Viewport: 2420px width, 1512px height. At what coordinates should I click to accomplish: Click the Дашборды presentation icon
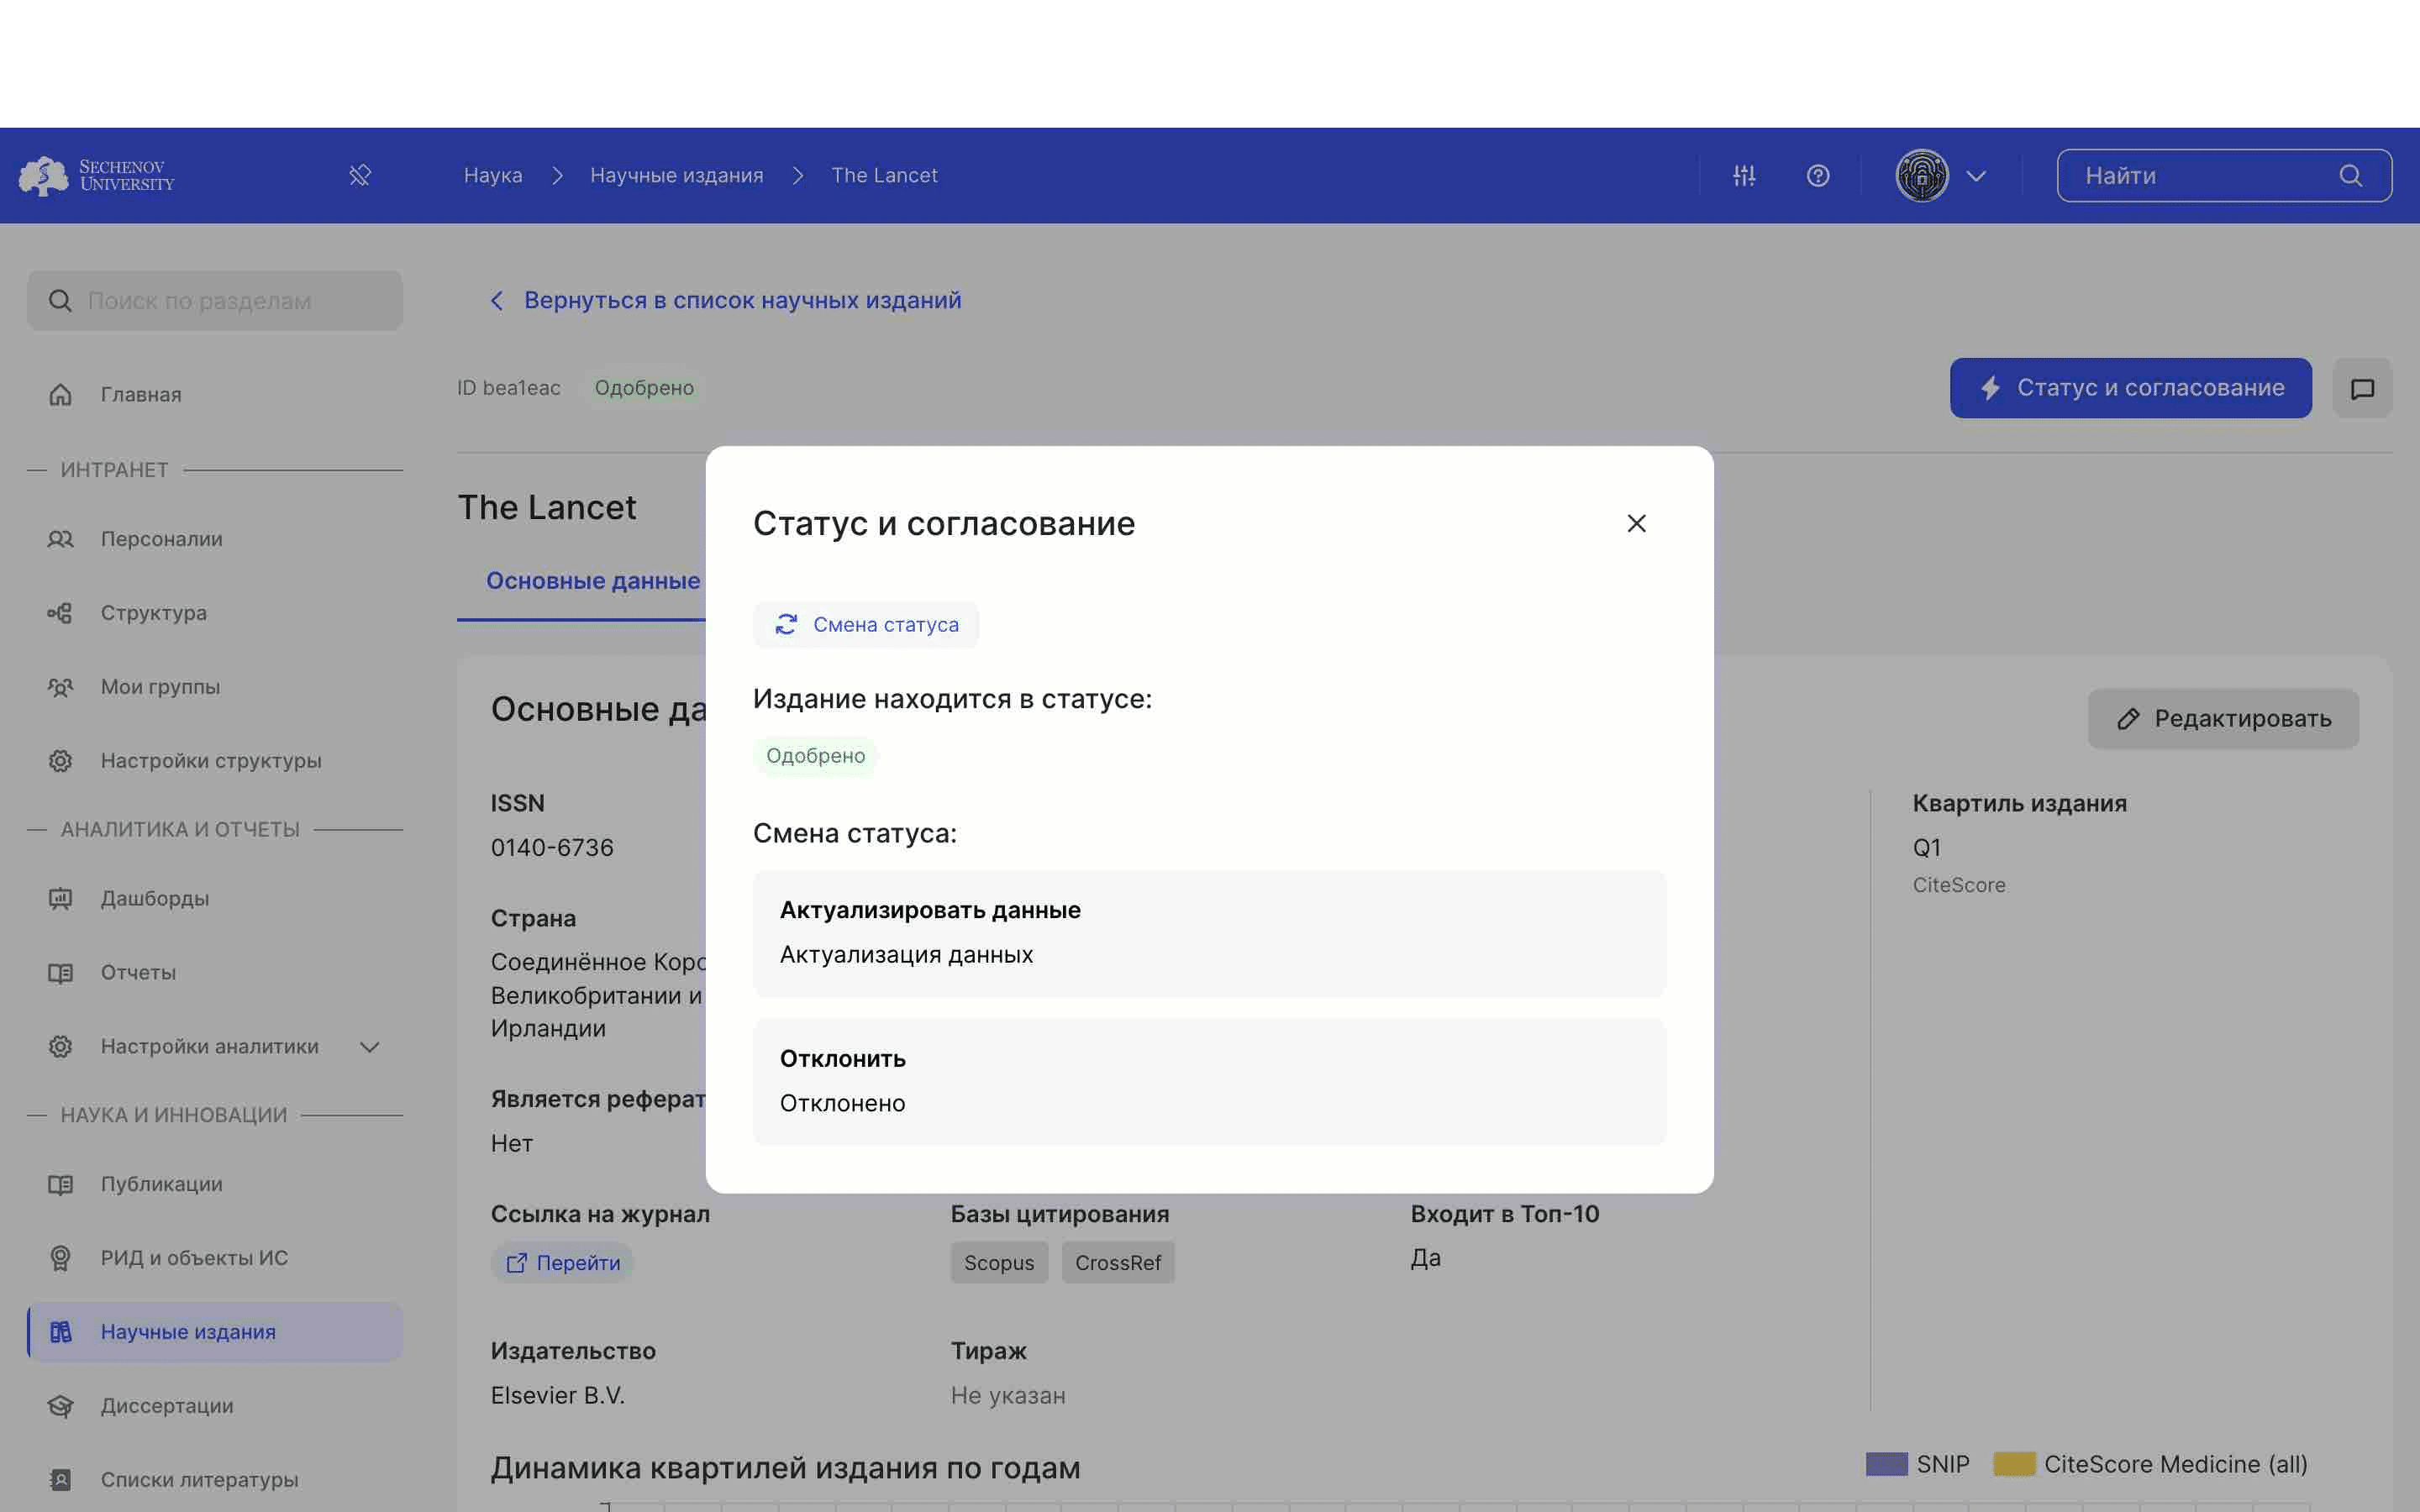60,899
